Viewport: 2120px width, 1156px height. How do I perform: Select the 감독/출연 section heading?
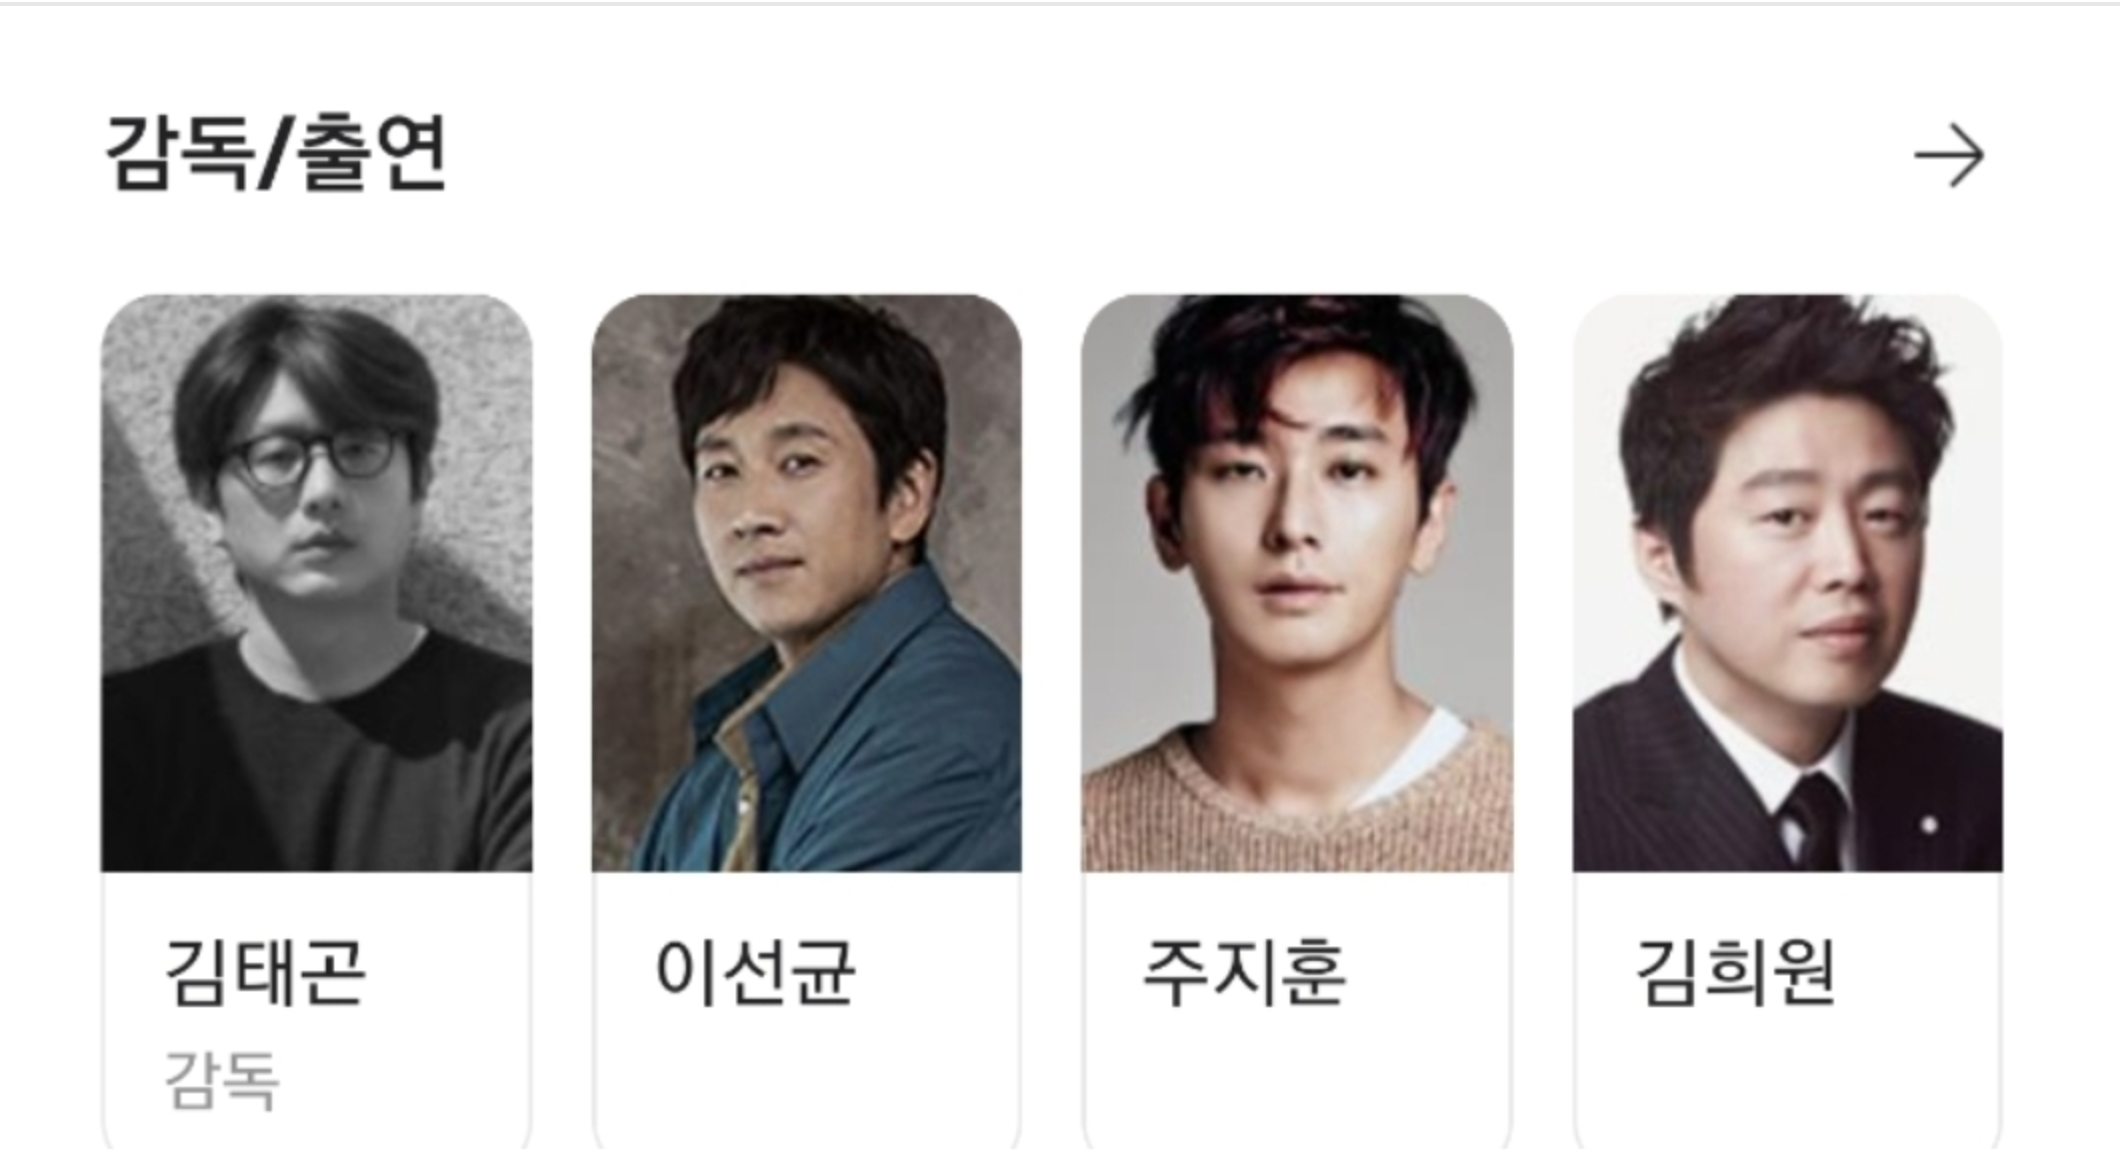click(276, 153)
